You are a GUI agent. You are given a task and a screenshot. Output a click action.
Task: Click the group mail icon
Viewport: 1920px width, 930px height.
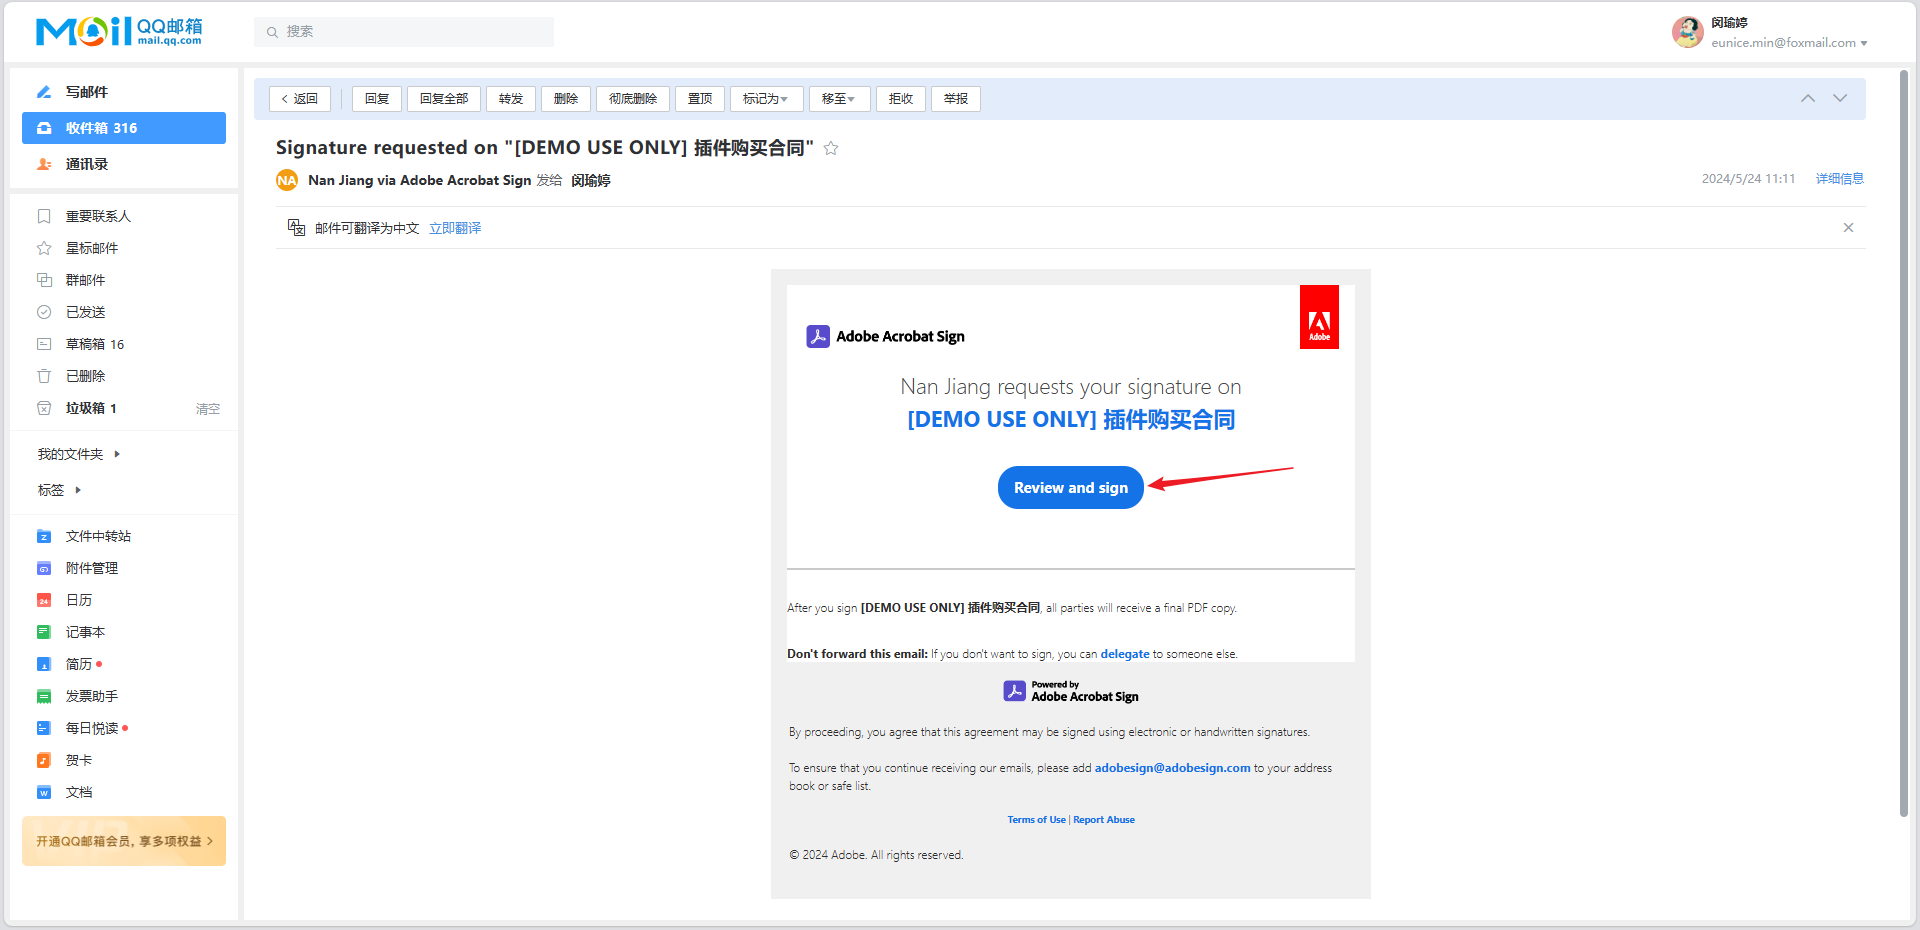click(44, 280)
